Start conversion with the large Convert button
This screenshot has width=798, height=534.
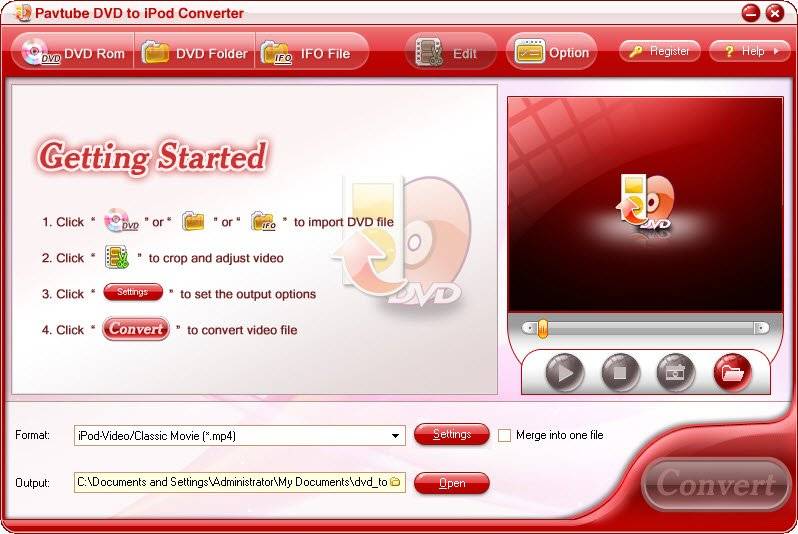(x=717, y=484)
